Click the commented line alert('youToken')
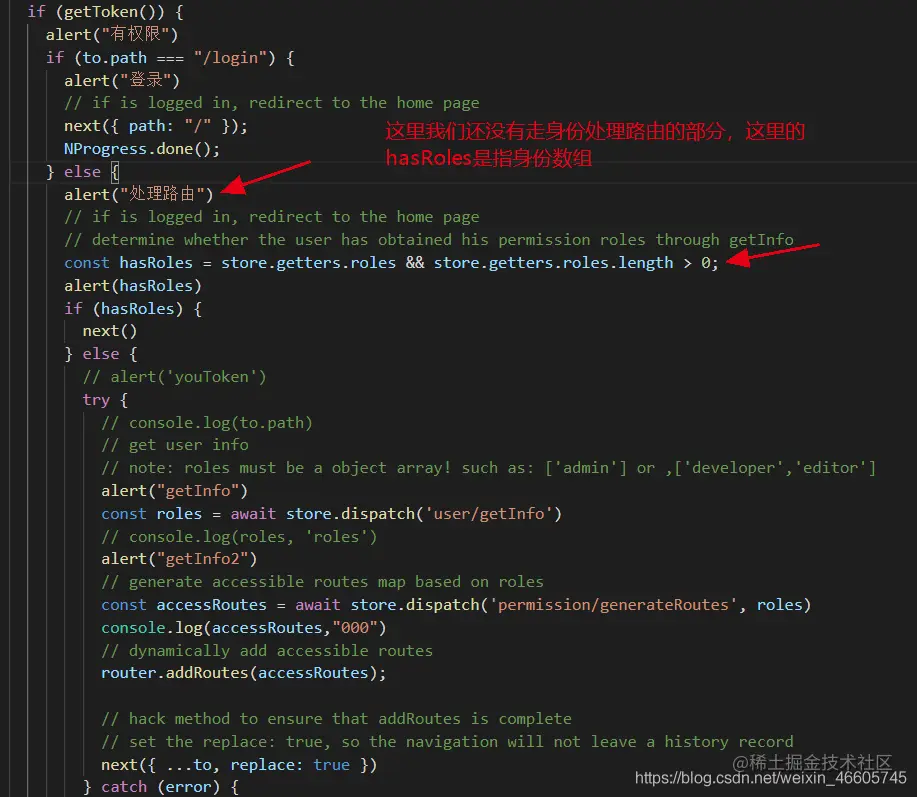 (x=174, y=377)
